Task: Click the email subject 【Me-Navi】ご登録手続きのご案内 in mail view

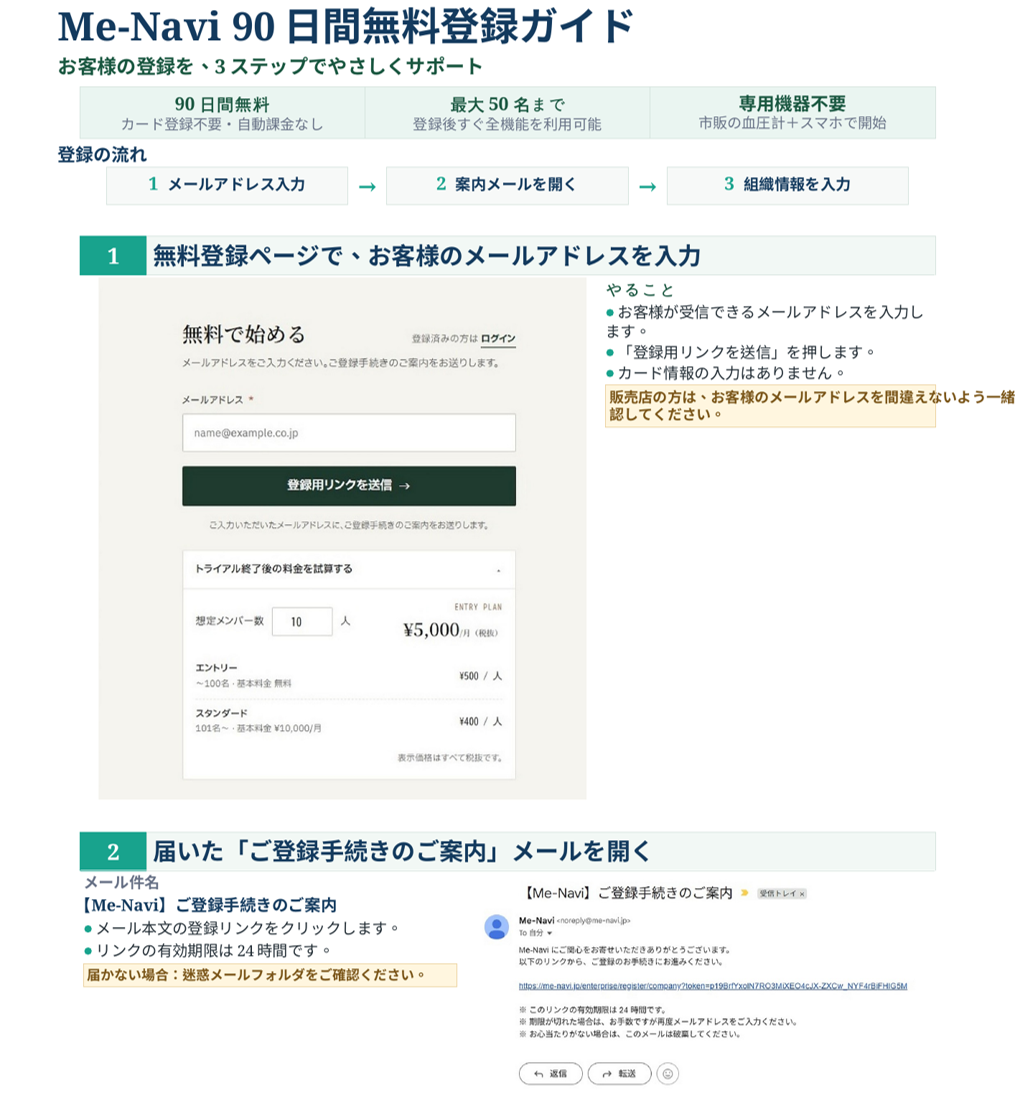Action: [628, 893]
